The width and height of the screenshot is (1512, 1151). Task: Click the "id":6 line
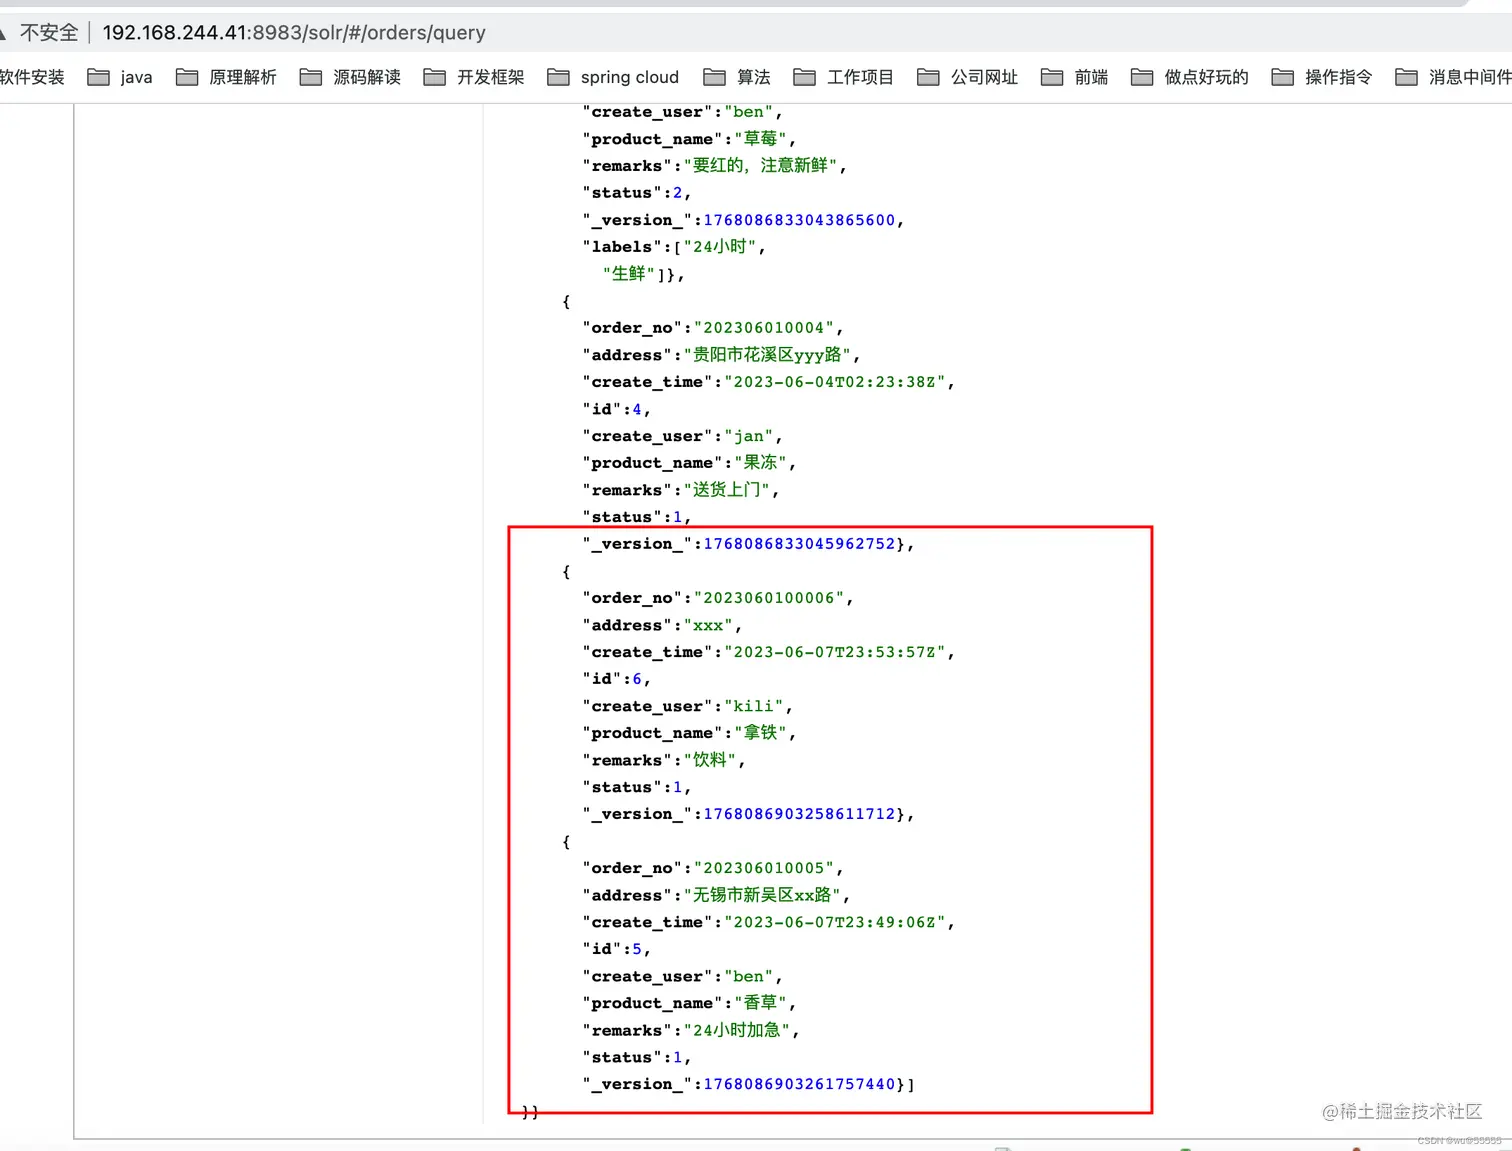point(616,679)
